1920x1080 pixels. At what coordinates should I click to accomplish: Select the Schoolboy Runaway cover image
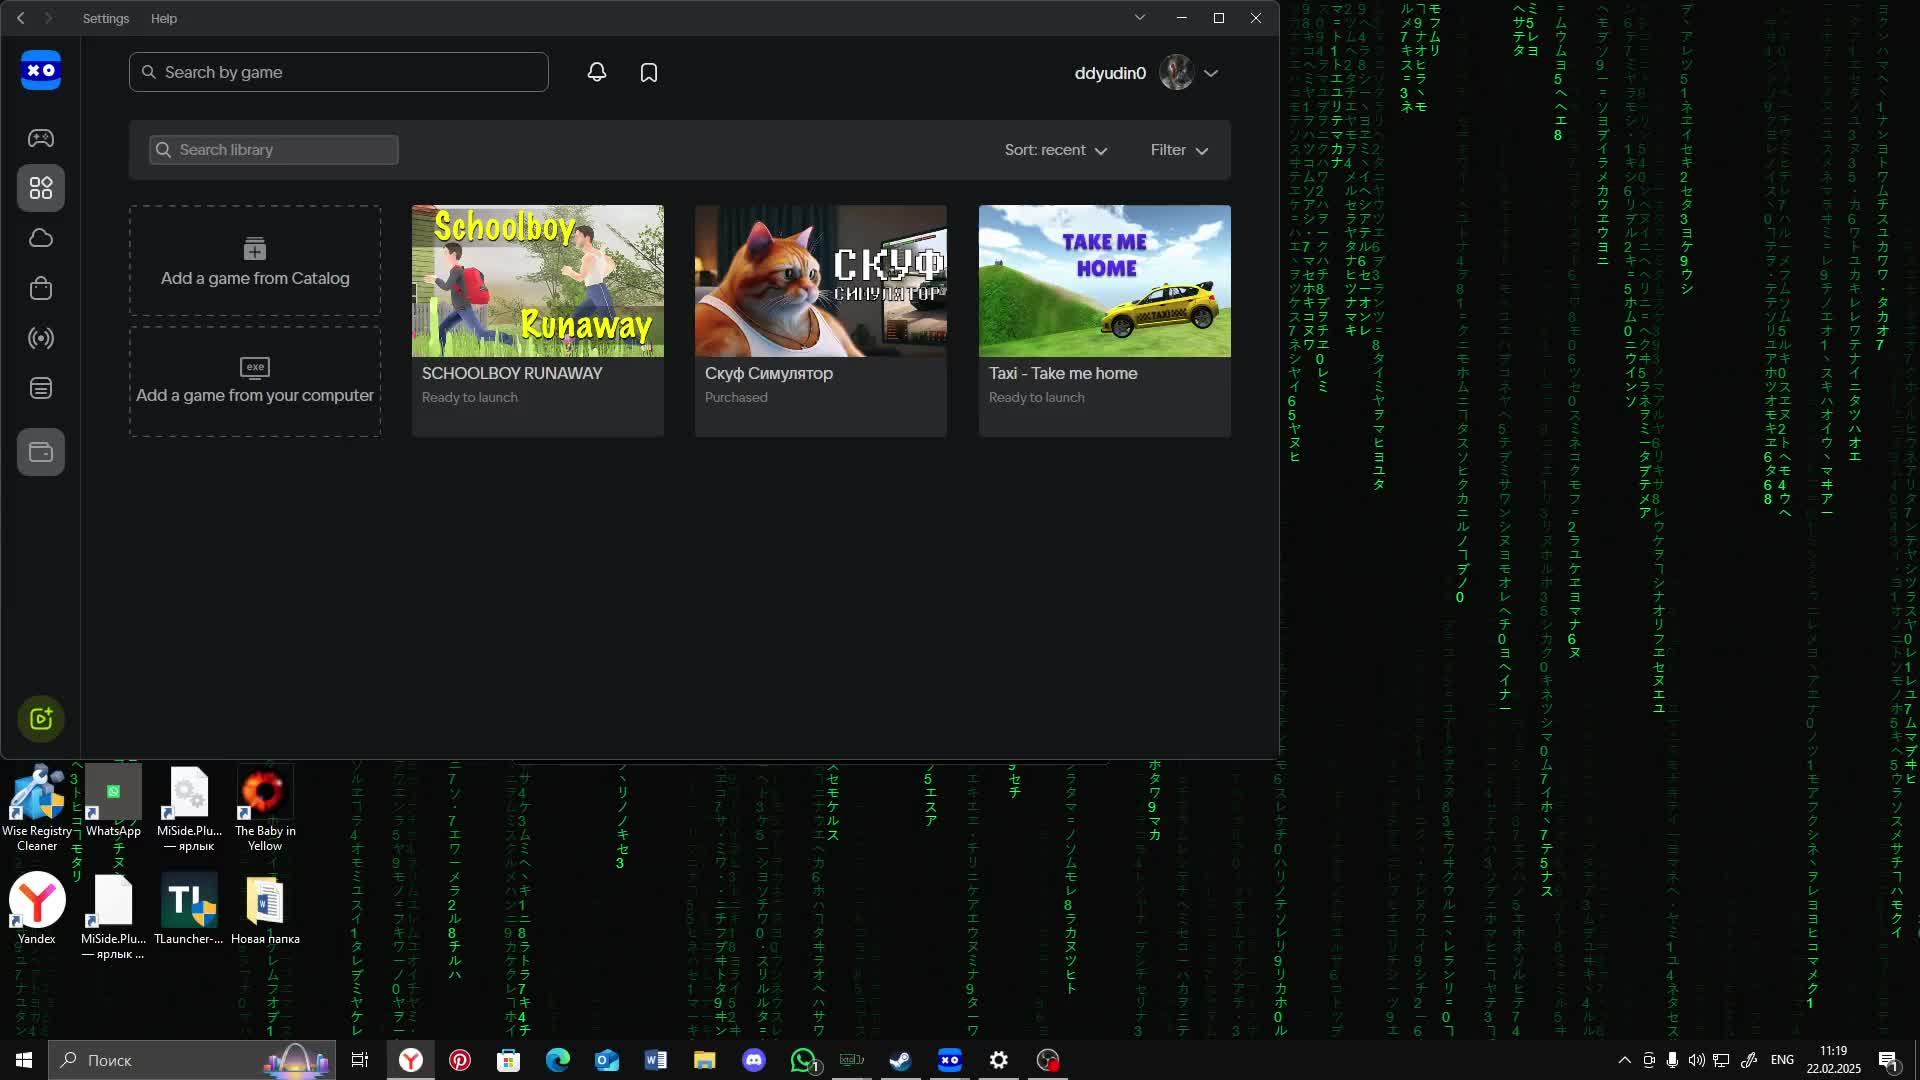(538, 281)
